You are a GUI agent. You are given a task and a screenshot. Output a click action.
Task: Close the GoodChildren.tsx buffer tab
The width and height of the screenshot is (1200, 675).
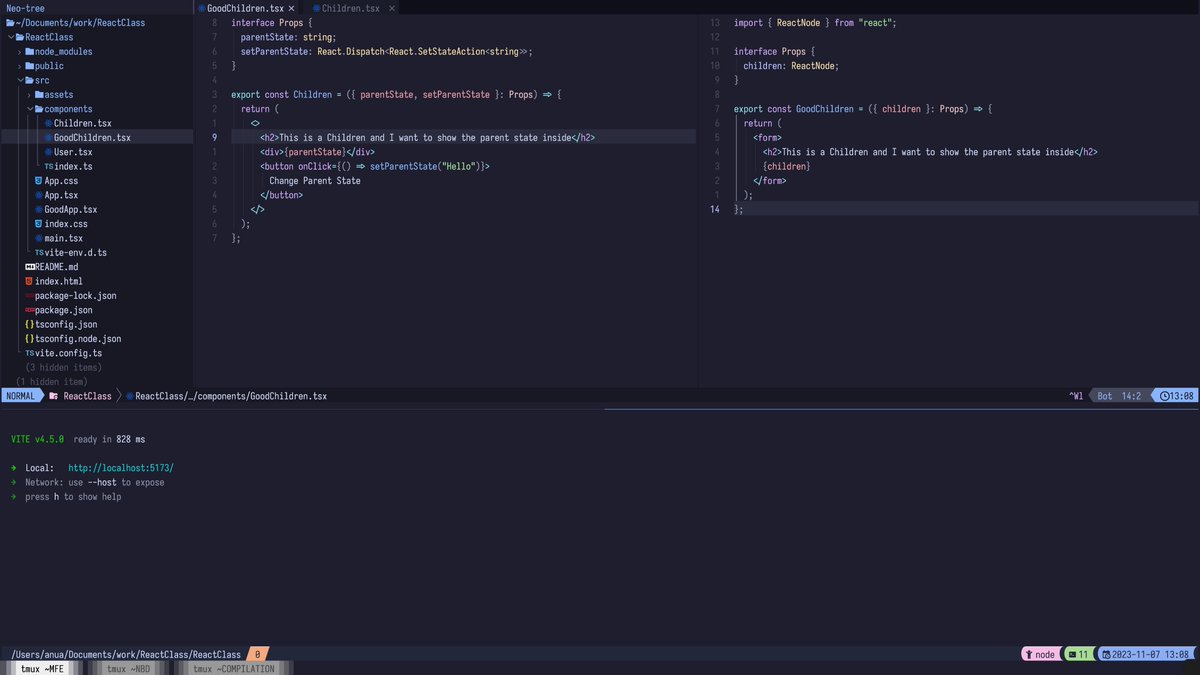(292, 8)
